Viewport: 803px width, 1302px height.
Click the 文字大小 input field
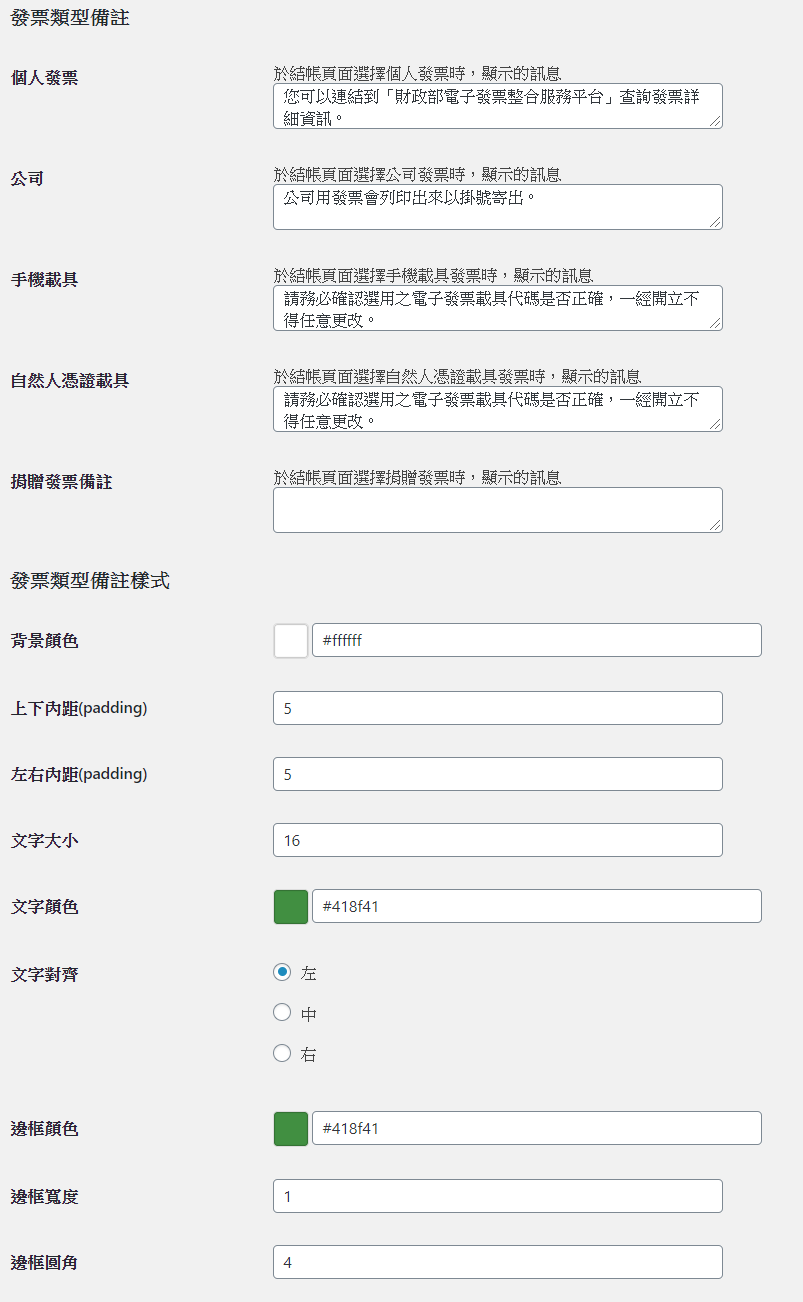click(498, 840)
